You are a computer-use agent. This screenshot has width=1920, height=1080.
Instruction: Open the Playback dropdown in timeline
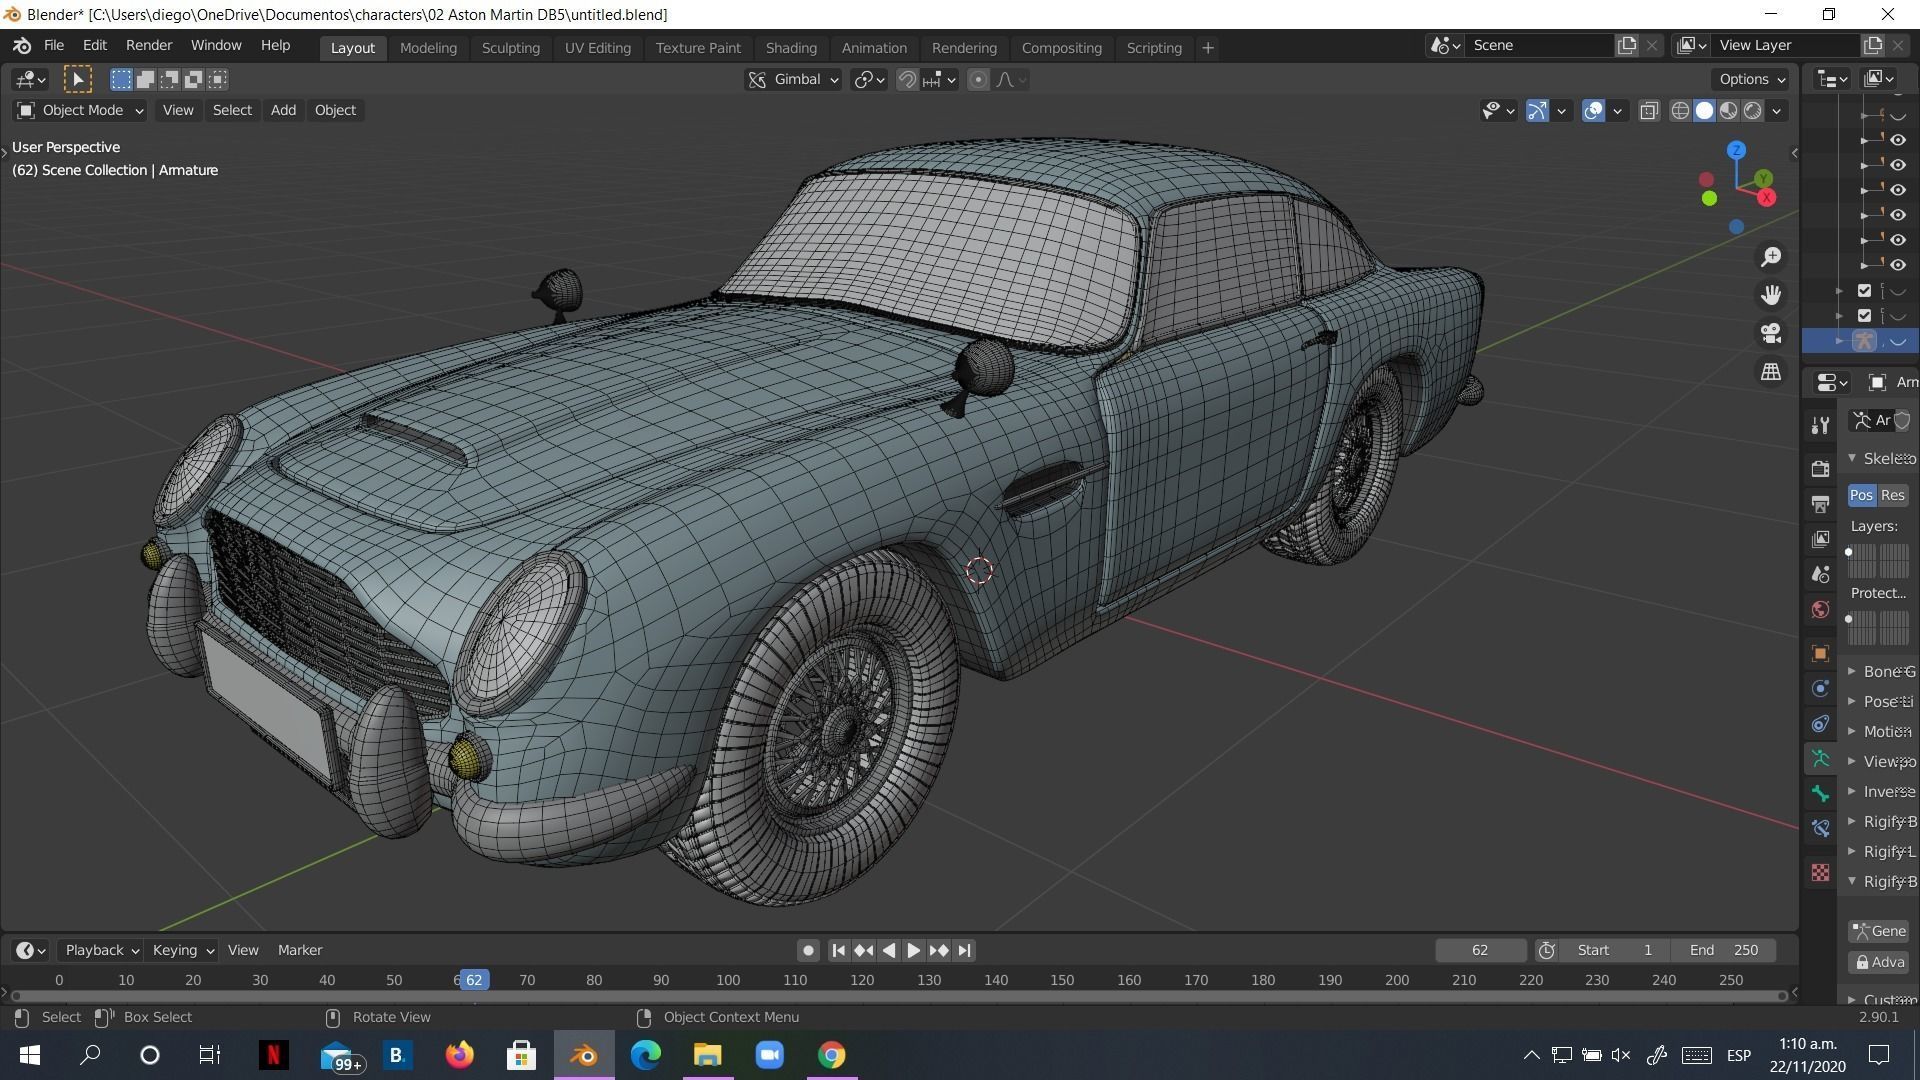pos(101,950)
